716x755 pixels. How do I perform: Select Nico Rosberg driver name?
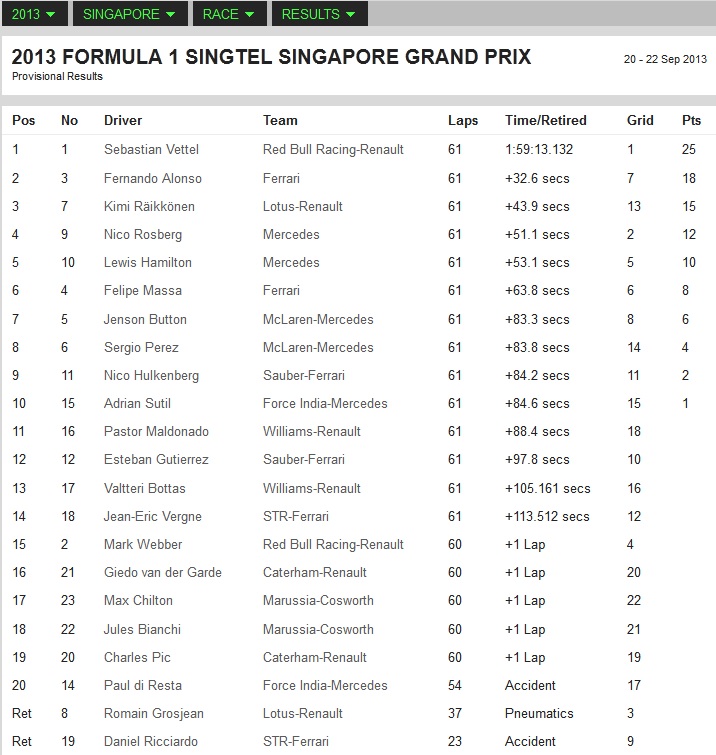143,234
